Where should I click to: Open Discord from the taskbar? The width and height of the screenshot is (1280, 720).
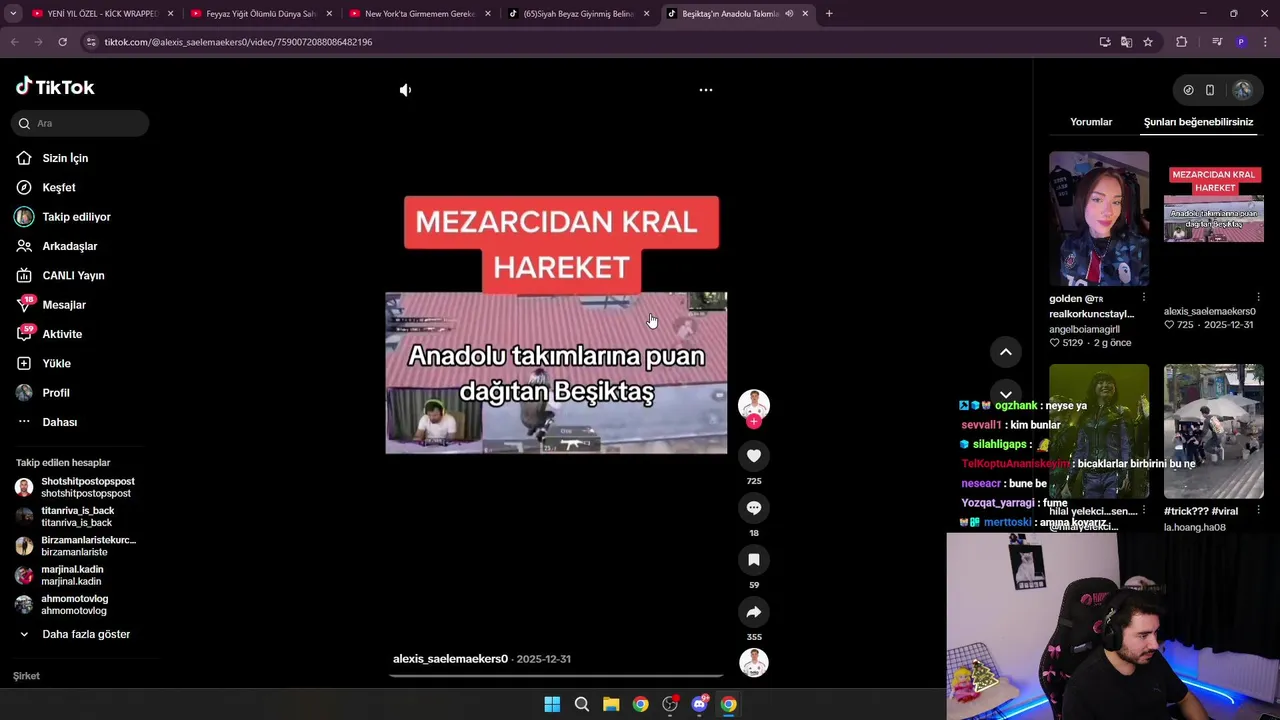tap(699, 705)
